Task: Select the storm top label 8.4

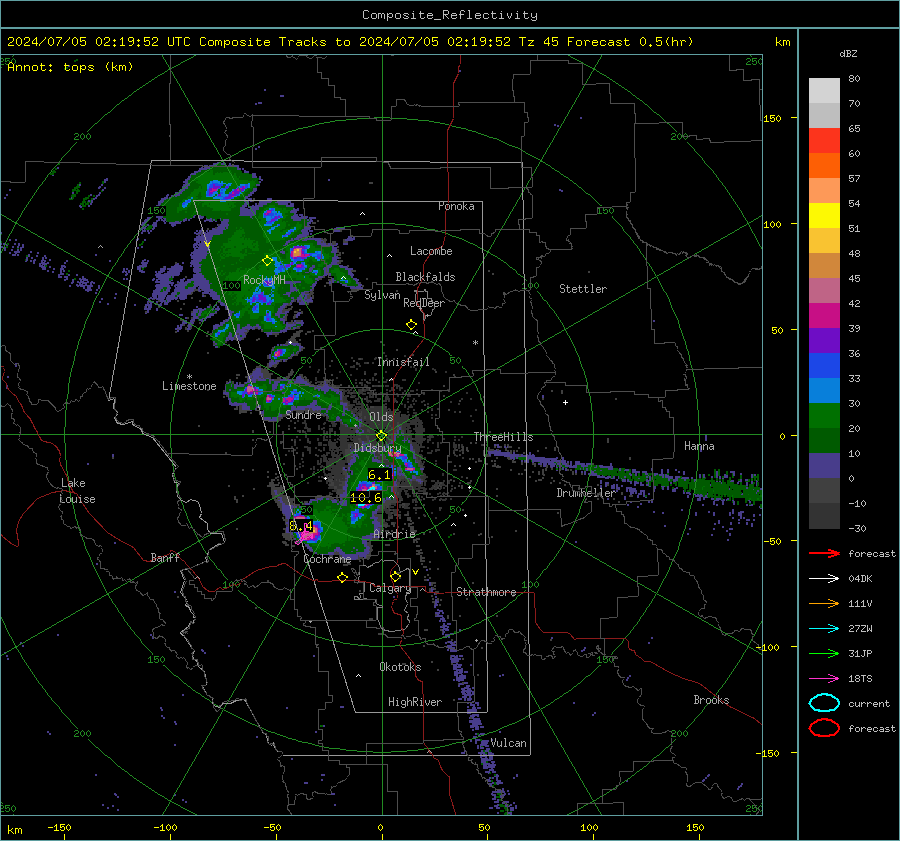Action: coord(301,526)
